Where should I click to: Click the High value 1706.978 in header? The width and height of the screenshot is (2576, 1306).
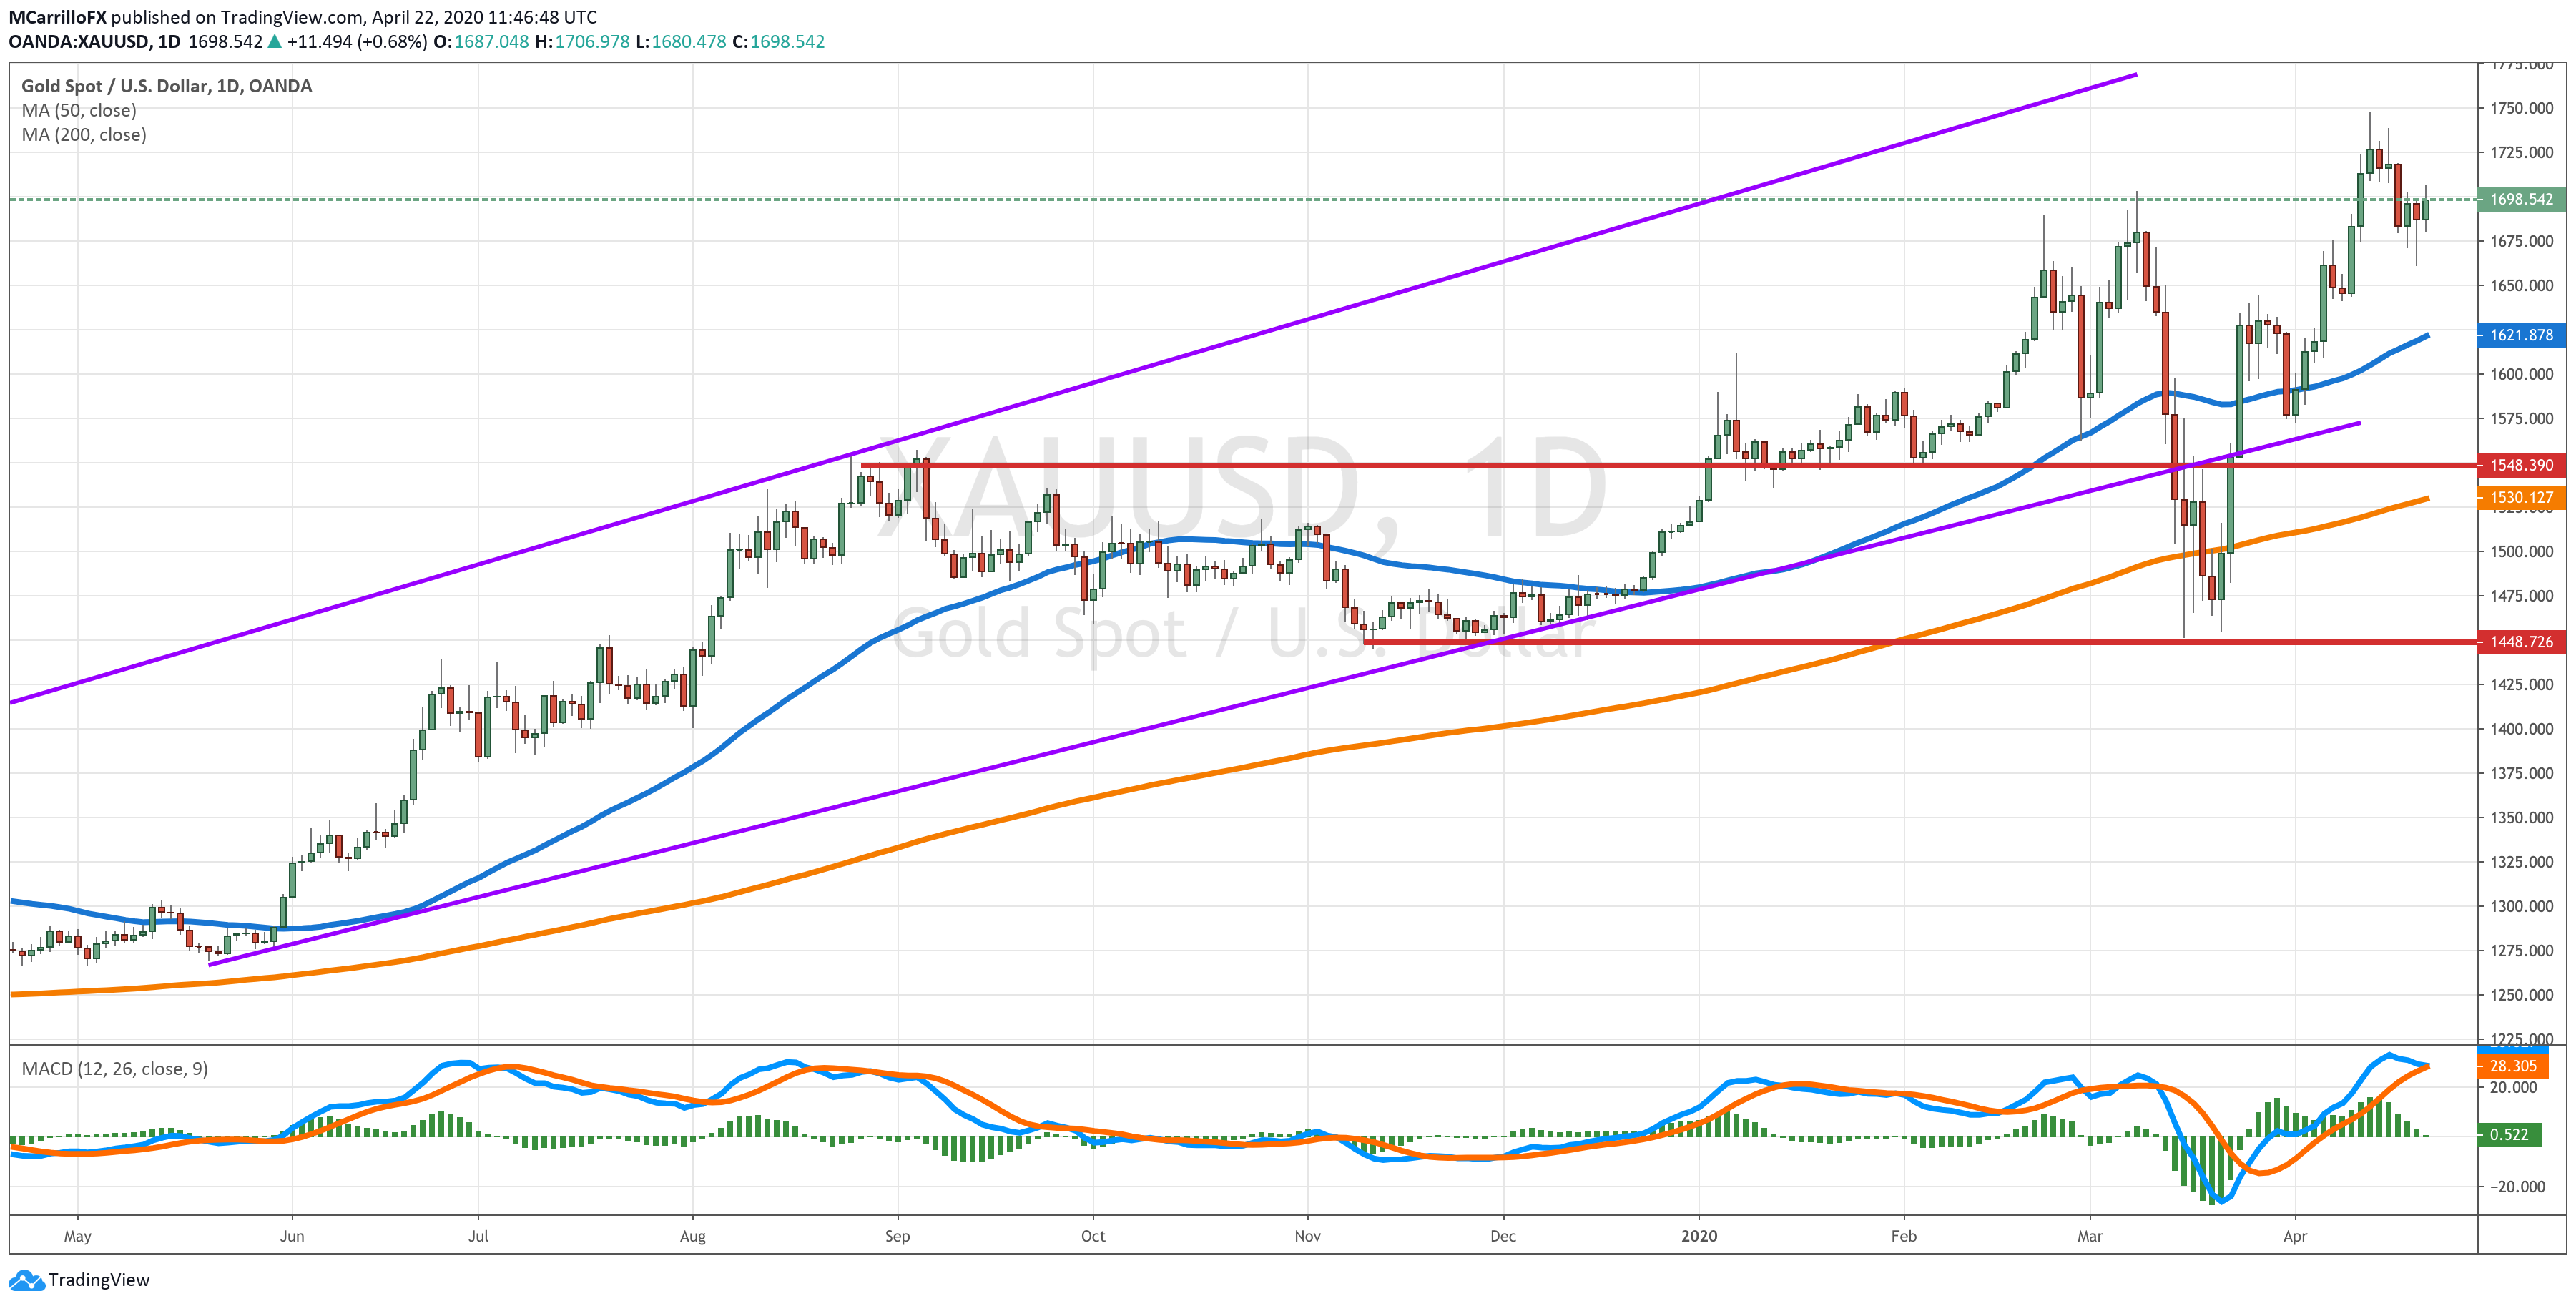[x=593, y=42]
